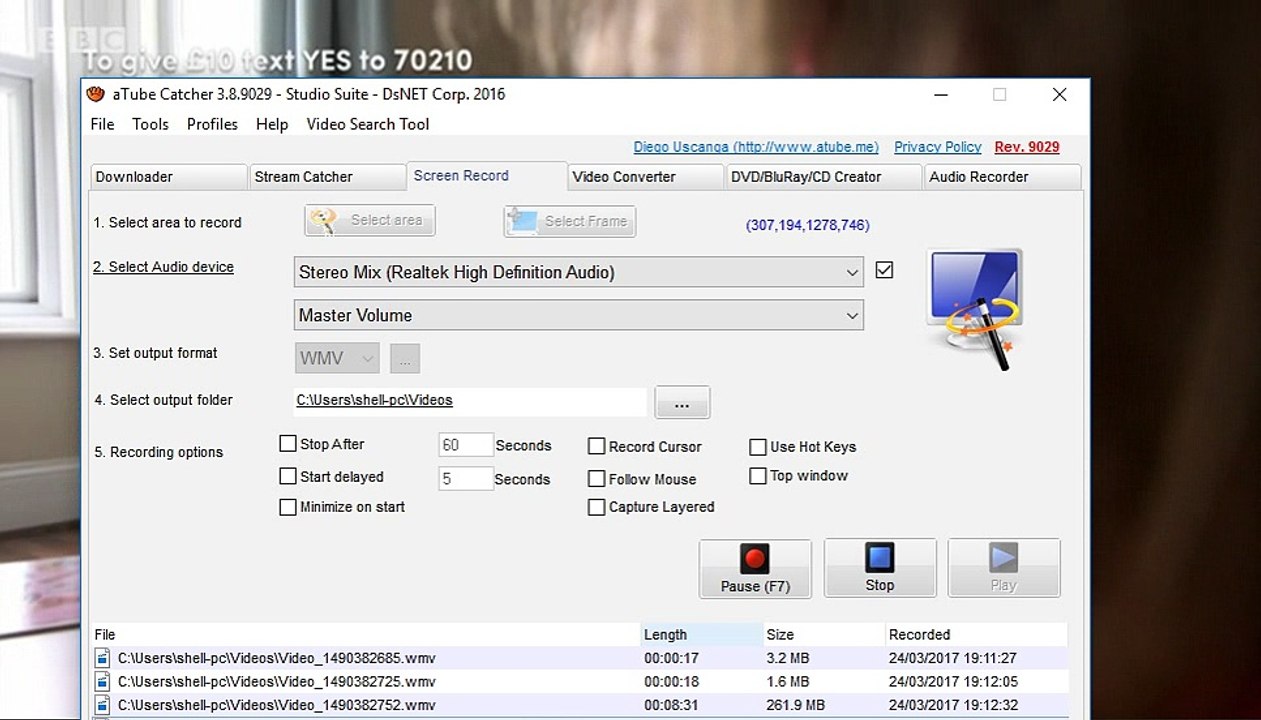Click the 3.2 MB size cell

(x=788, y=658)
